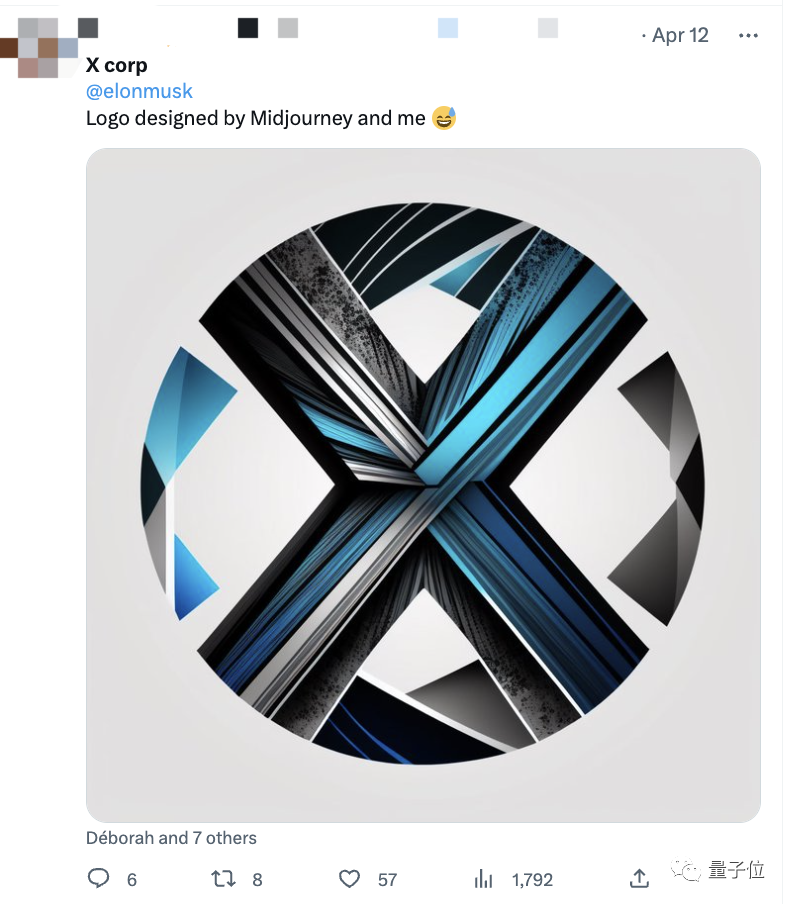Click the retweet arrows icon
790x904 pixels.
pos(224,879)
